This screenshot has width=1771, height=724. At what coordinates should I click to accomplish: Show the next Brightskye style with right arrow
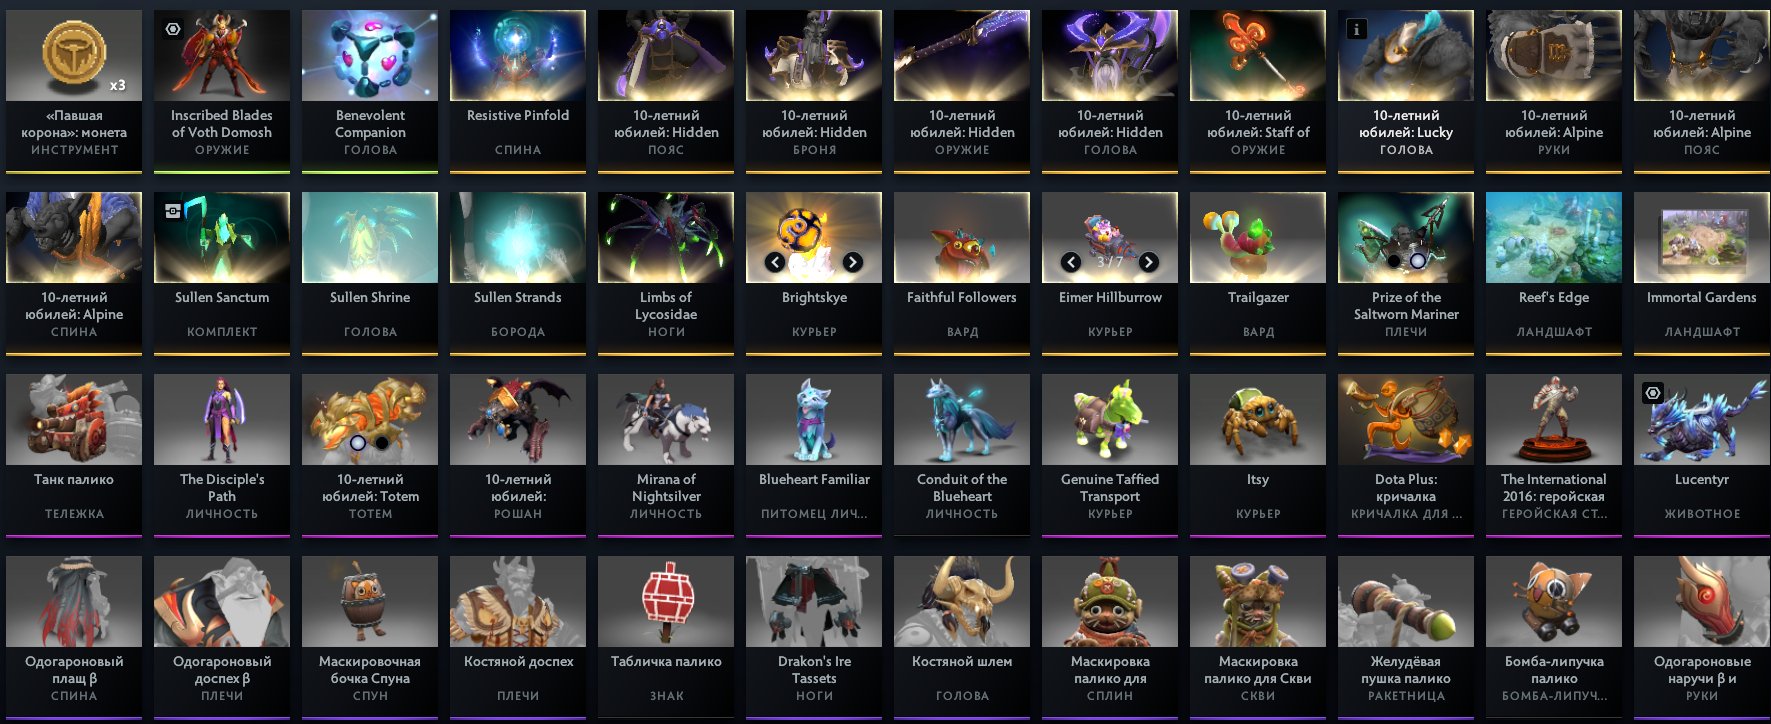click(852, 262)
